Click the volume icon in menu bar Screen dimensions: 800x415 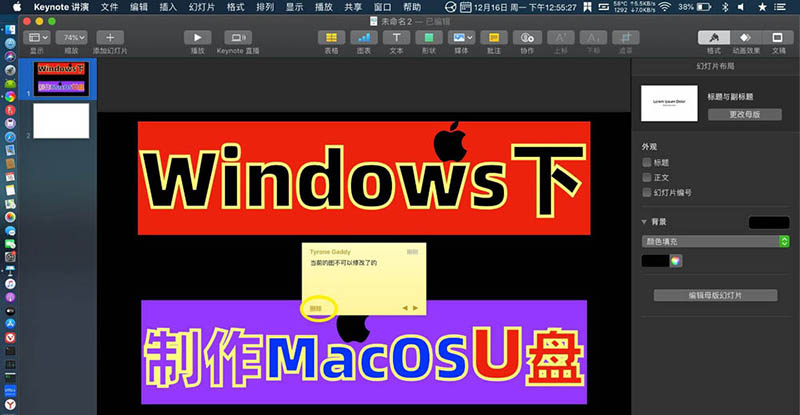click(741, 7)
